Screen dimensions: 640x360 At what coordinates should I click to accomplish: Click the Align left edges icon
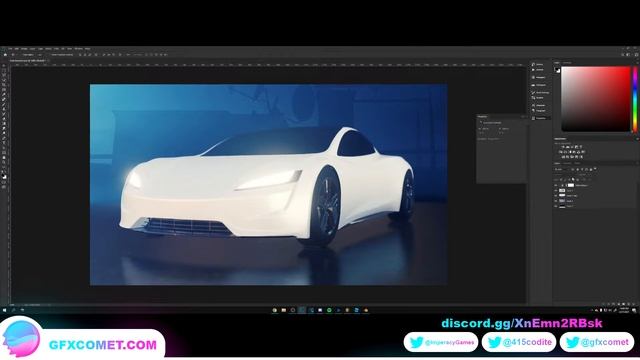(80, 54)
